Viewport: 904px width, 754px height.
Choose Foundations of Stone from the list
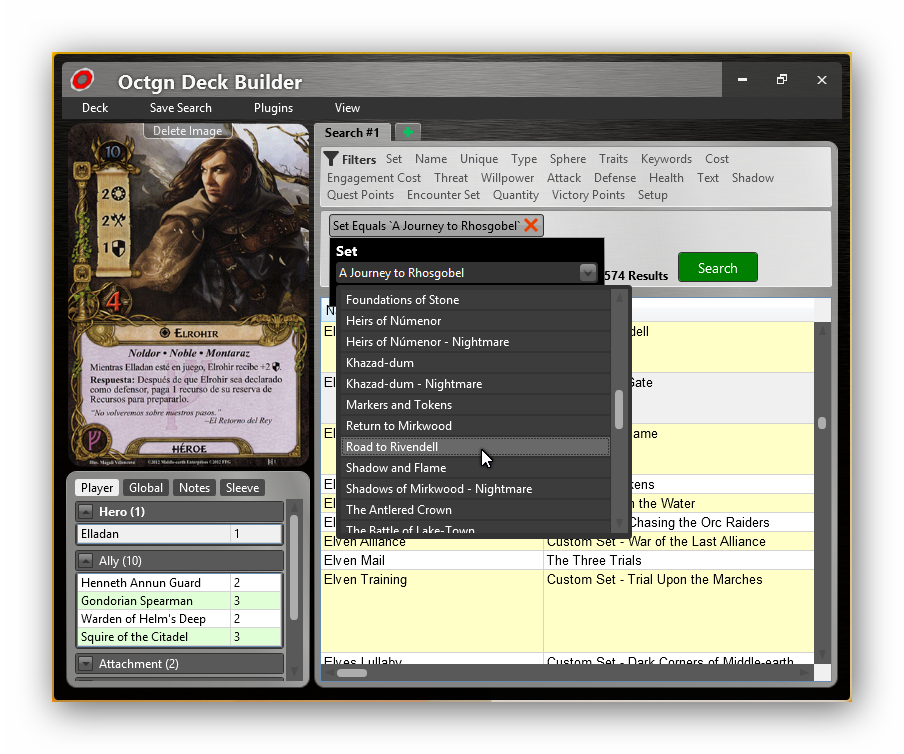coord(475,300)
